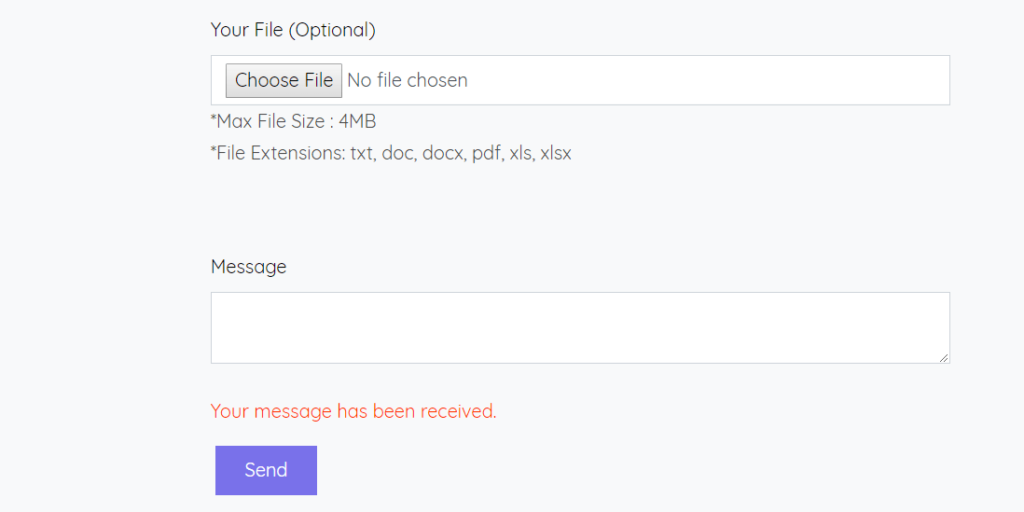Click the word 'received' in the red status message
1024x512 pixels.
coord(455,411)
